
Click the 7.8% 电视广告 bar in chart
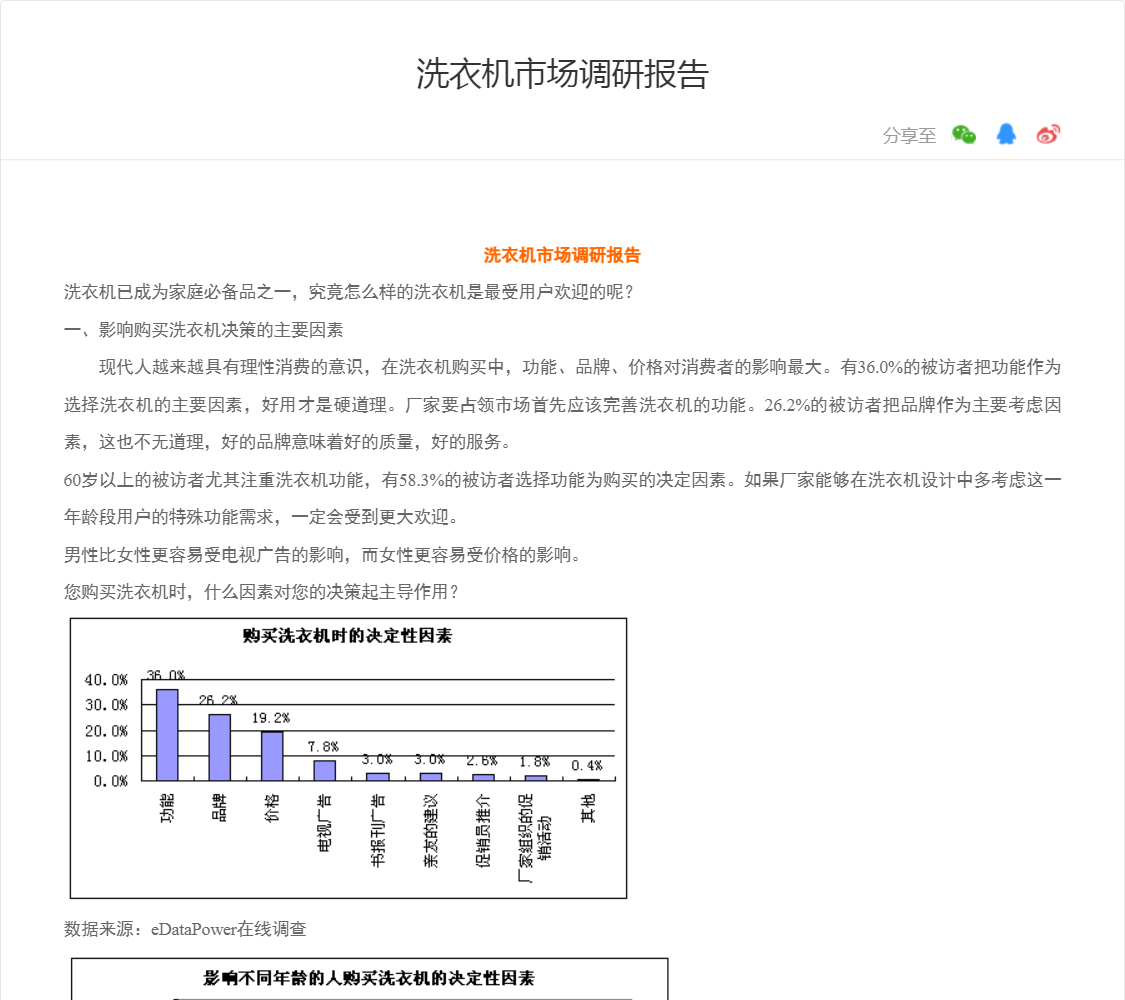pyautogui.click(x=324, y=770)
